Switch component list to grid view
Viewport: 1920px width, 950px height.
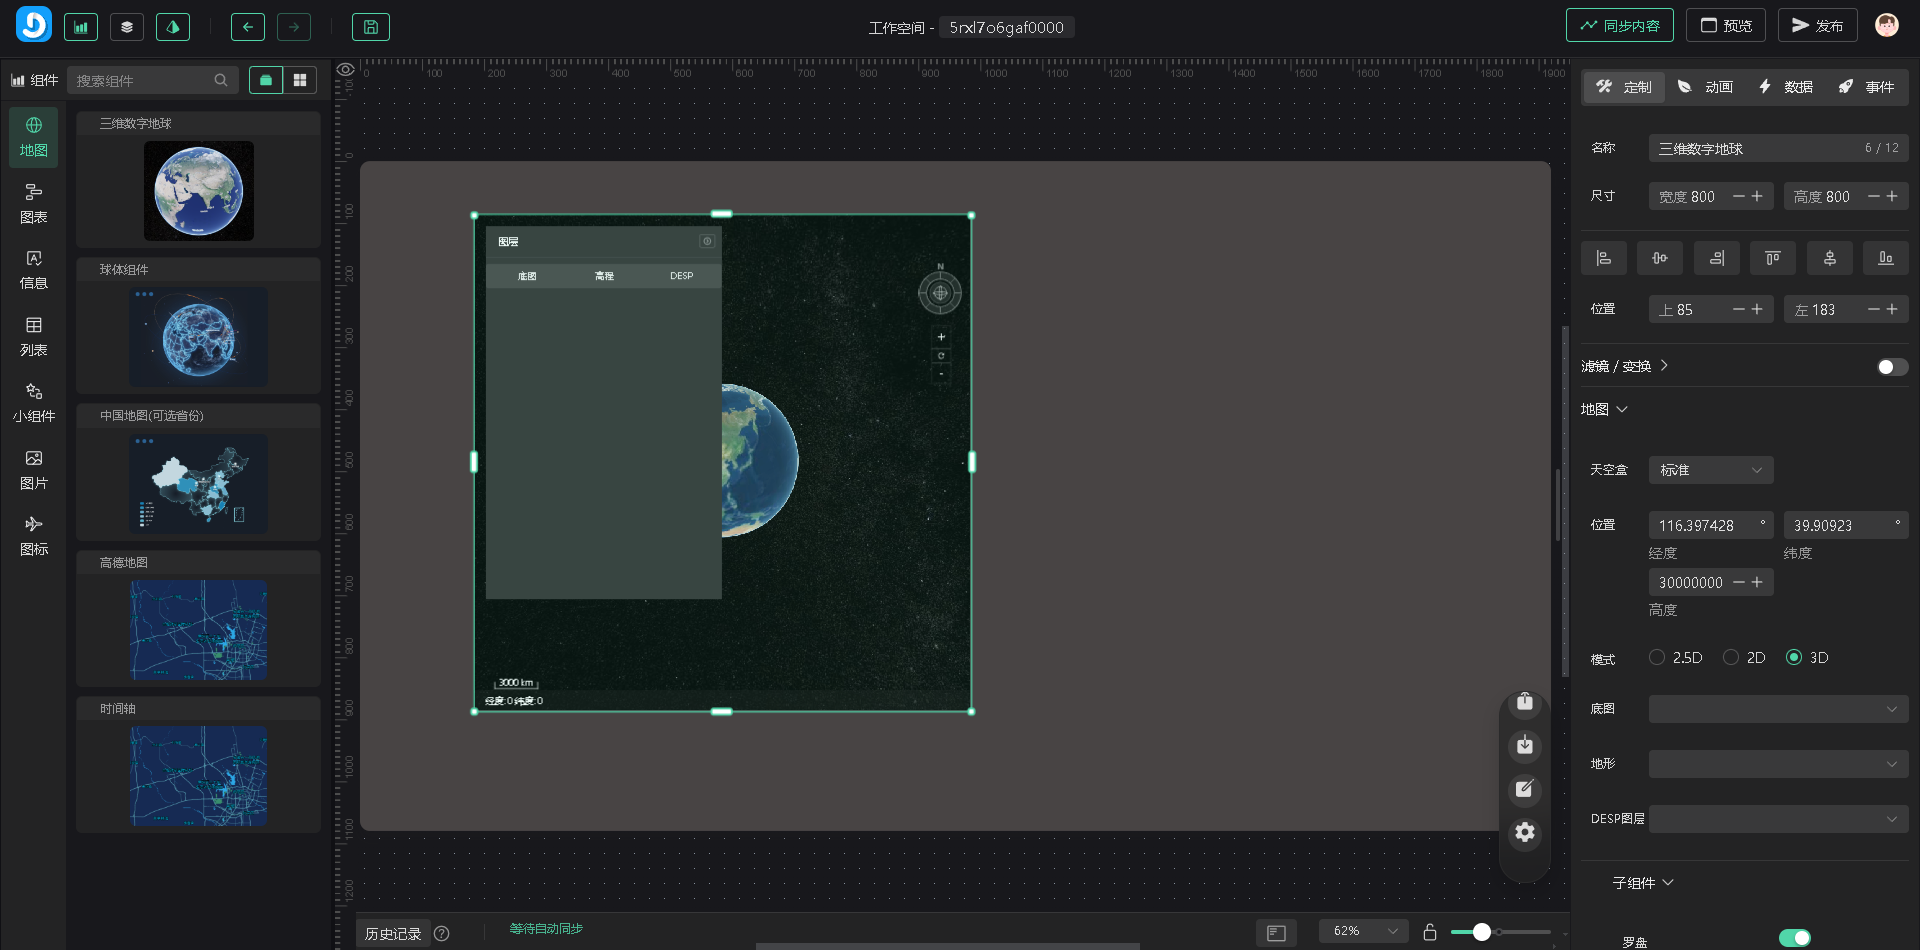pos(300,80)
